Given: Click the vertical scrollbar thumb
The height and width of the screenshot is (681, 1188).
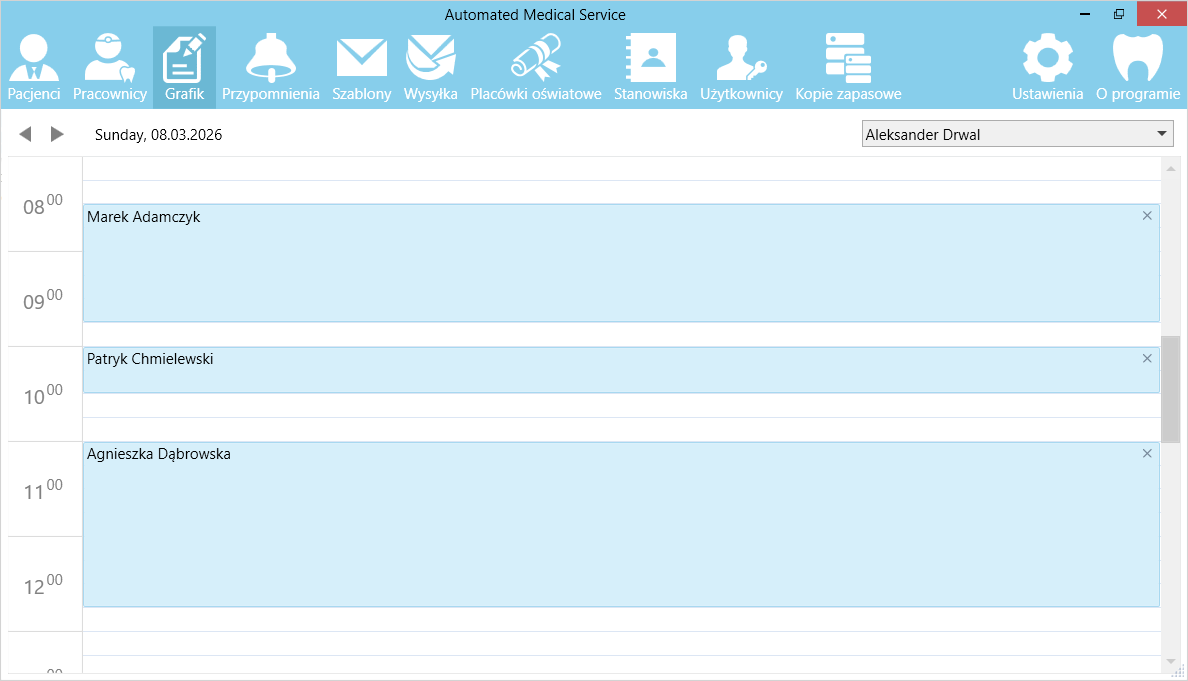Looking at the screenshot, I should [1170, 388].
